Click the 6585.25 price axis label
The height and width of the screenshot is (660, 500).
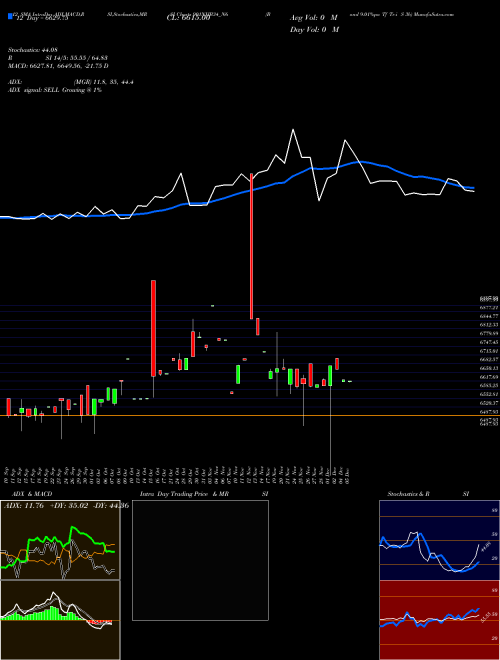489,385
